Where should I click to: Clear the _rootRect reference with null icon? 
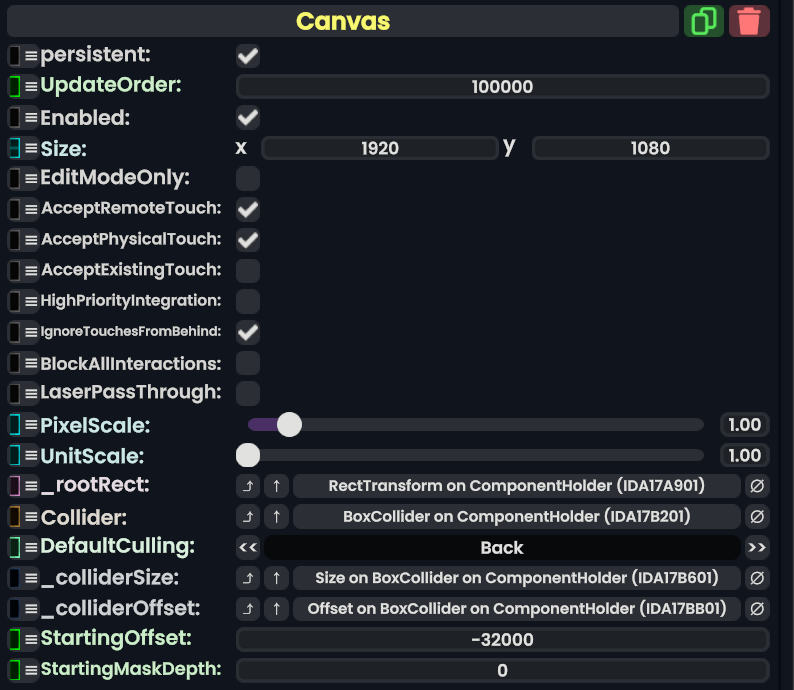tap(757, 487)
